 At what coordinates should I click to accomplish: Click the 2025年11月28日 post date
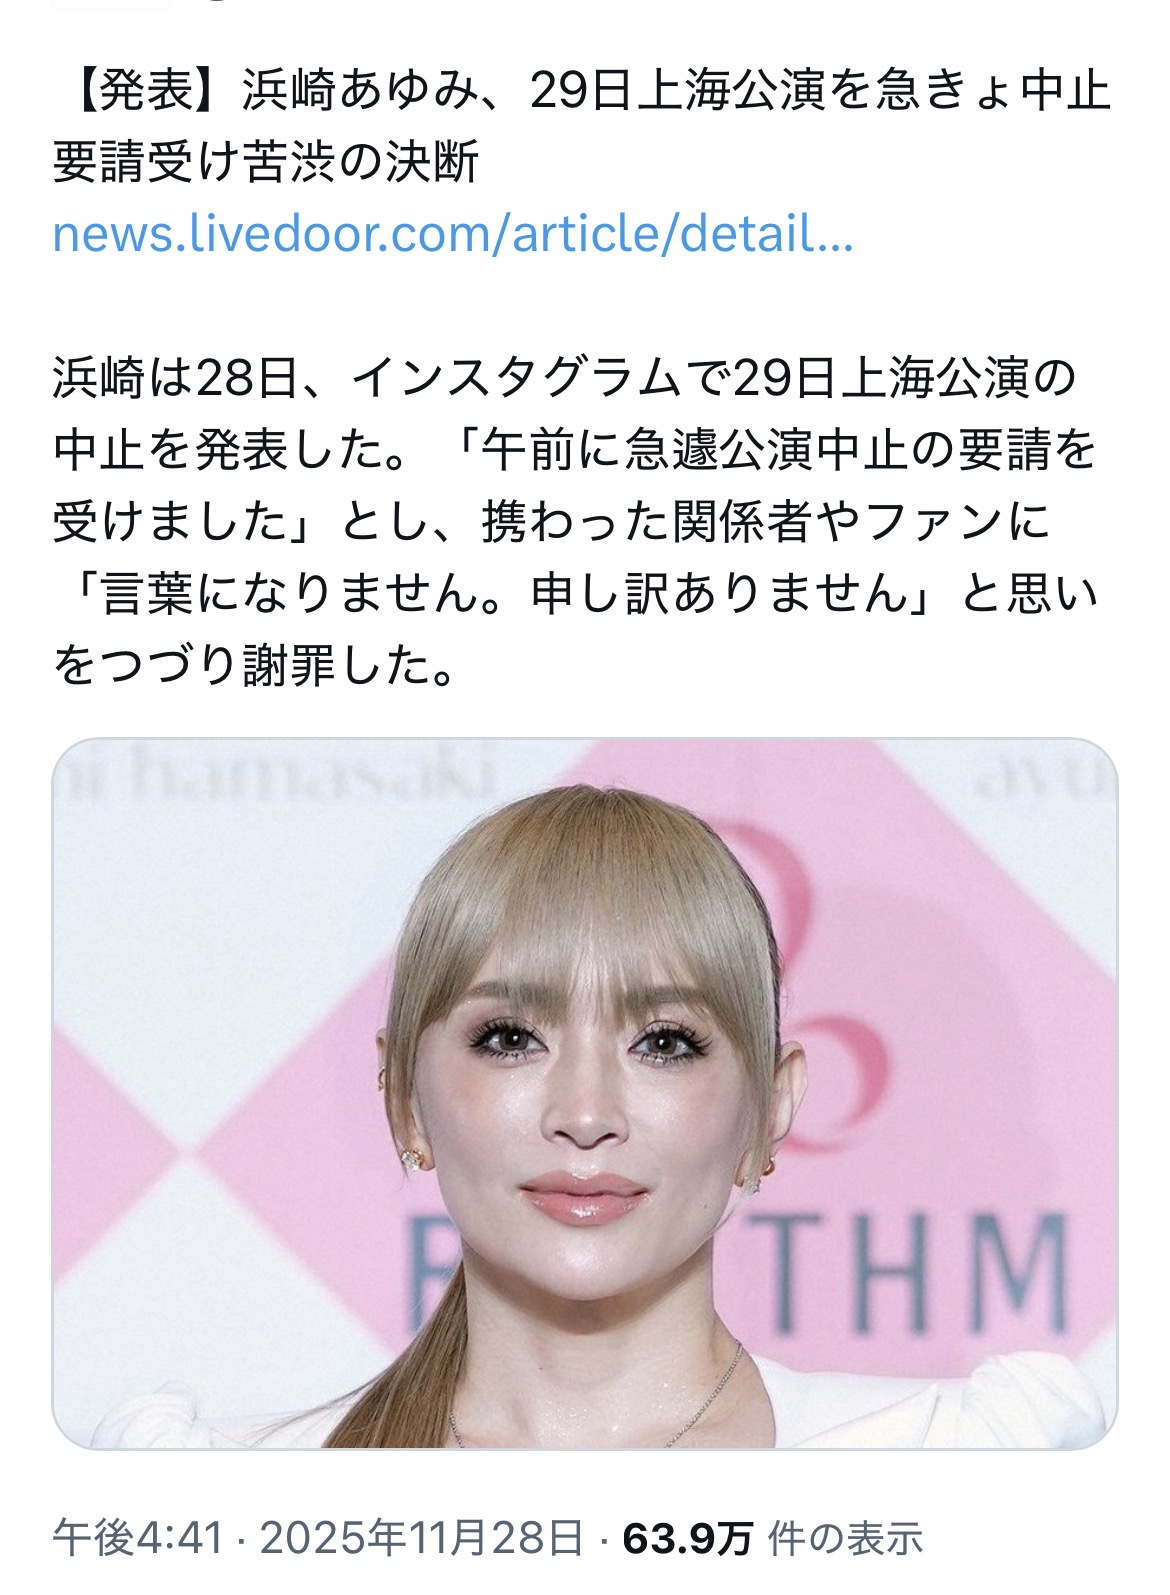tap(421, 1538)
